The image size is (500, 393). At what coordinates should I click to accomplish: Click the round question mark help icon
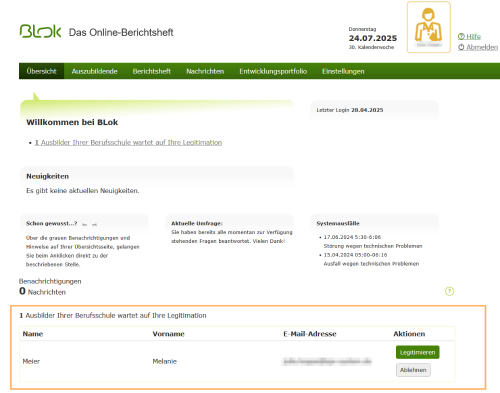coord(449,291)
